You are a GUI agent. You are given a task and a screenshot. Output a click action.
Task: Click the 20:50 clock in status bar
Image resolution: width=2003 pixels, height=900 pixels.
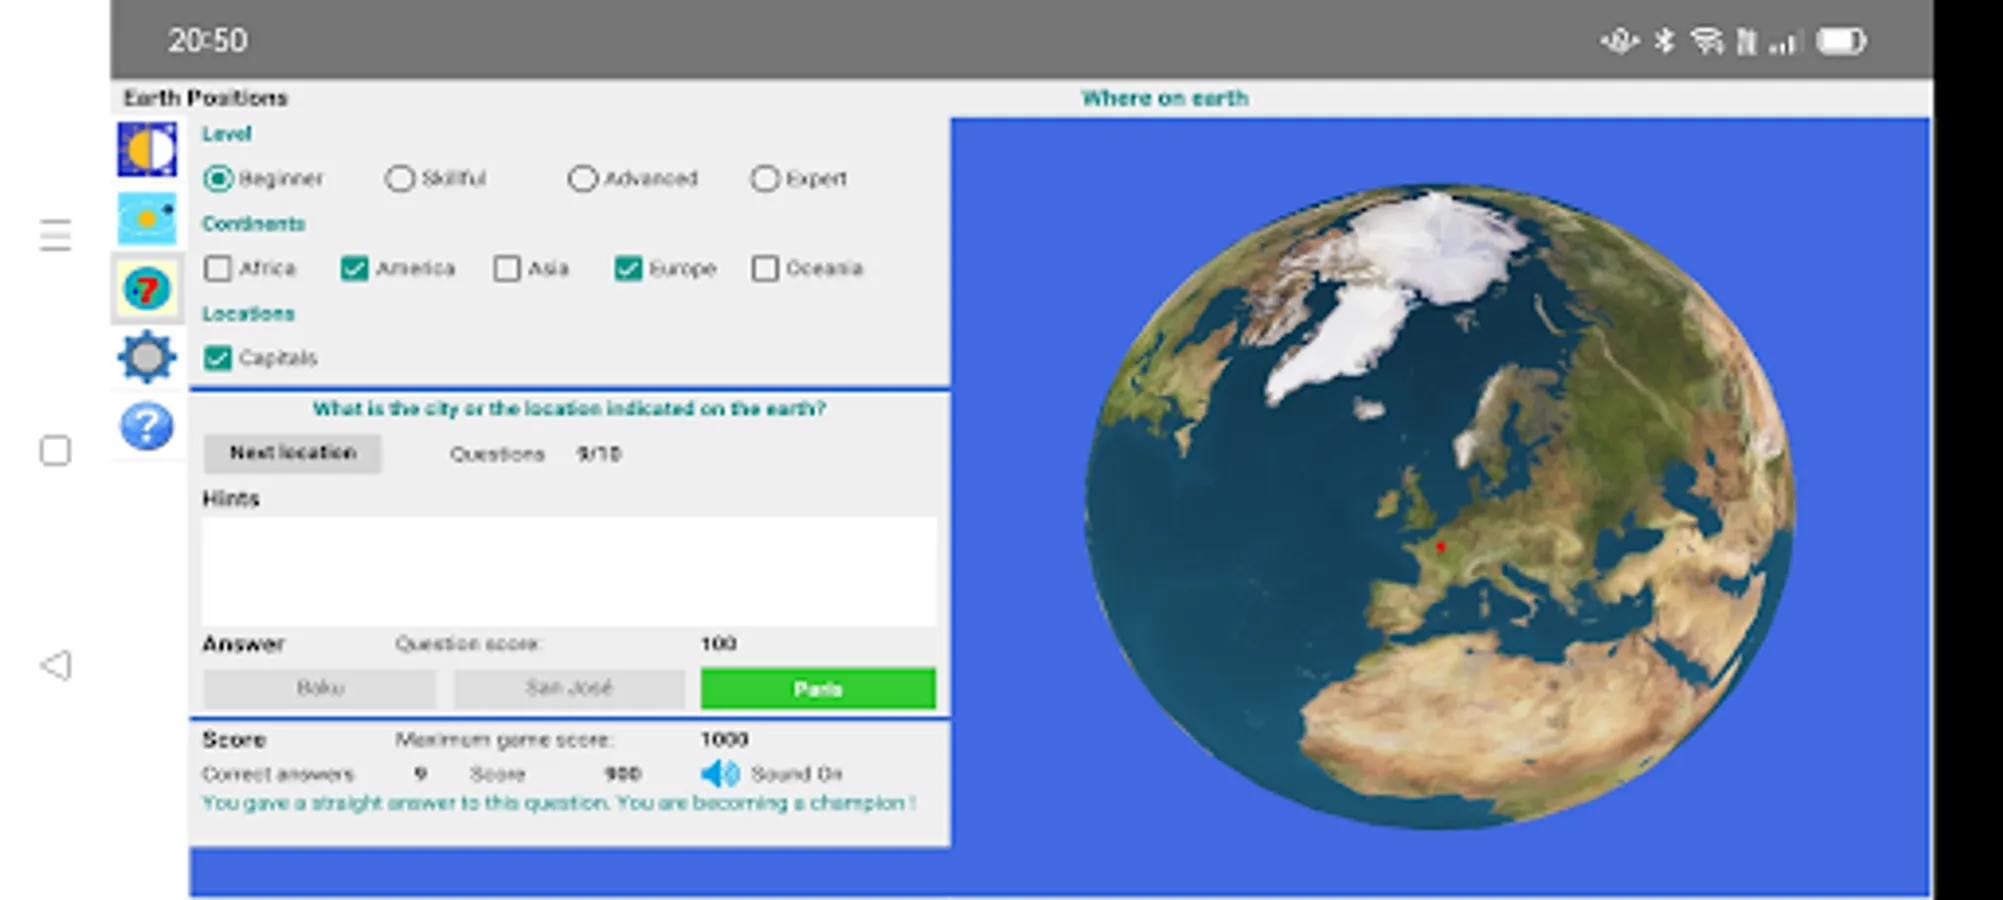(x=208, y=40)
